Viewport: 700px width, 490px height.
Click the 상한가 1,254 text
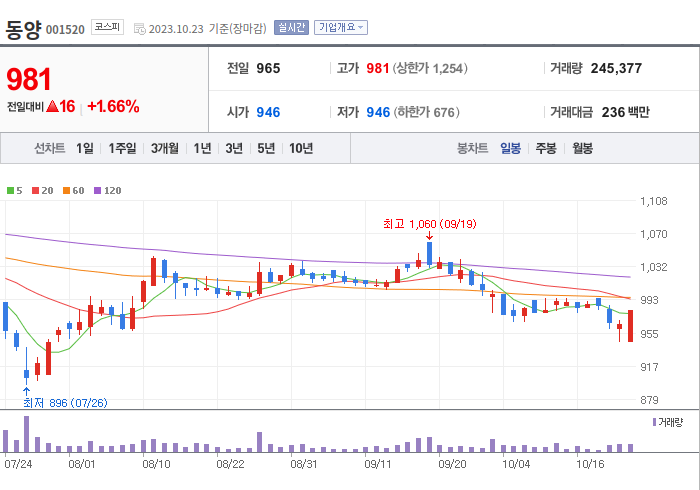[x=430, y=68]
